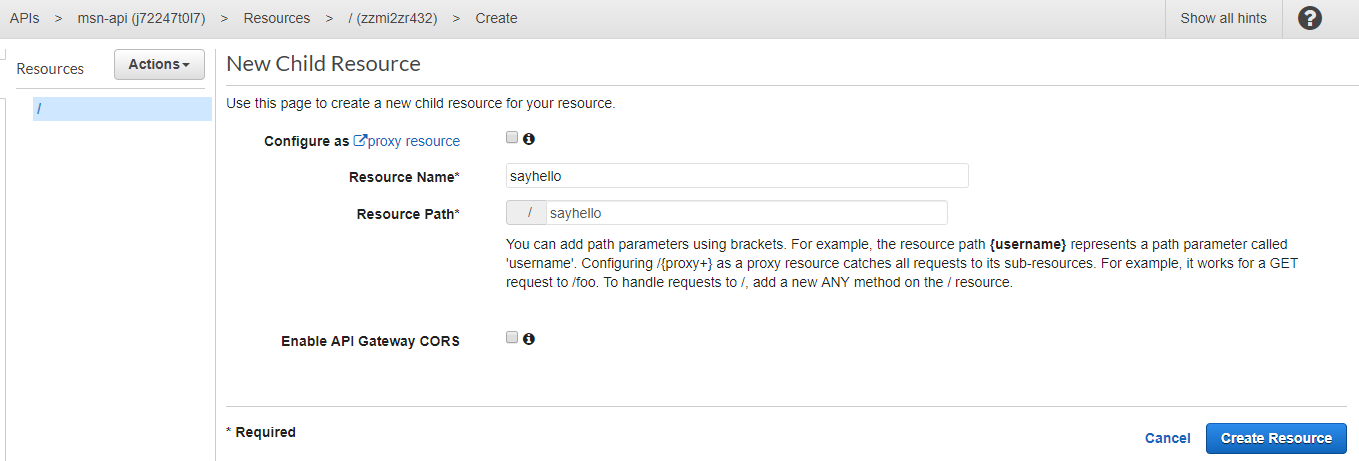The image size is (1359, 461).
Task: Click info icon beside CORS checkbox
Action: tap(529, 339)
